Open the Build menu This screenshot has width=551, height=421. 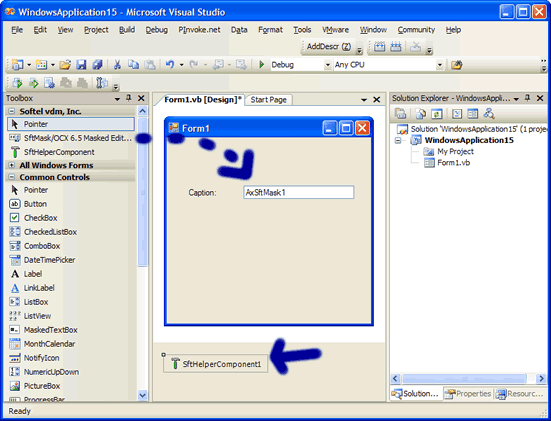click(127, 30)
